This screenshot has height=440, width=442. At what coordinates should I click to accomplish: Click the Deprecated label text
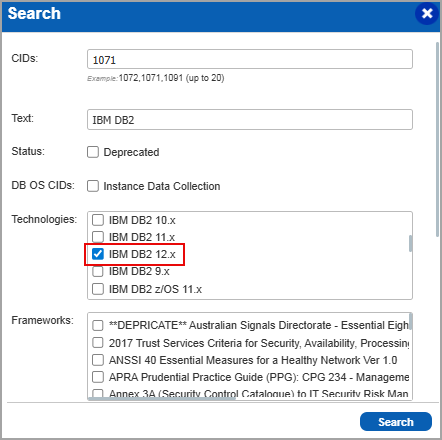click(131, 152)
